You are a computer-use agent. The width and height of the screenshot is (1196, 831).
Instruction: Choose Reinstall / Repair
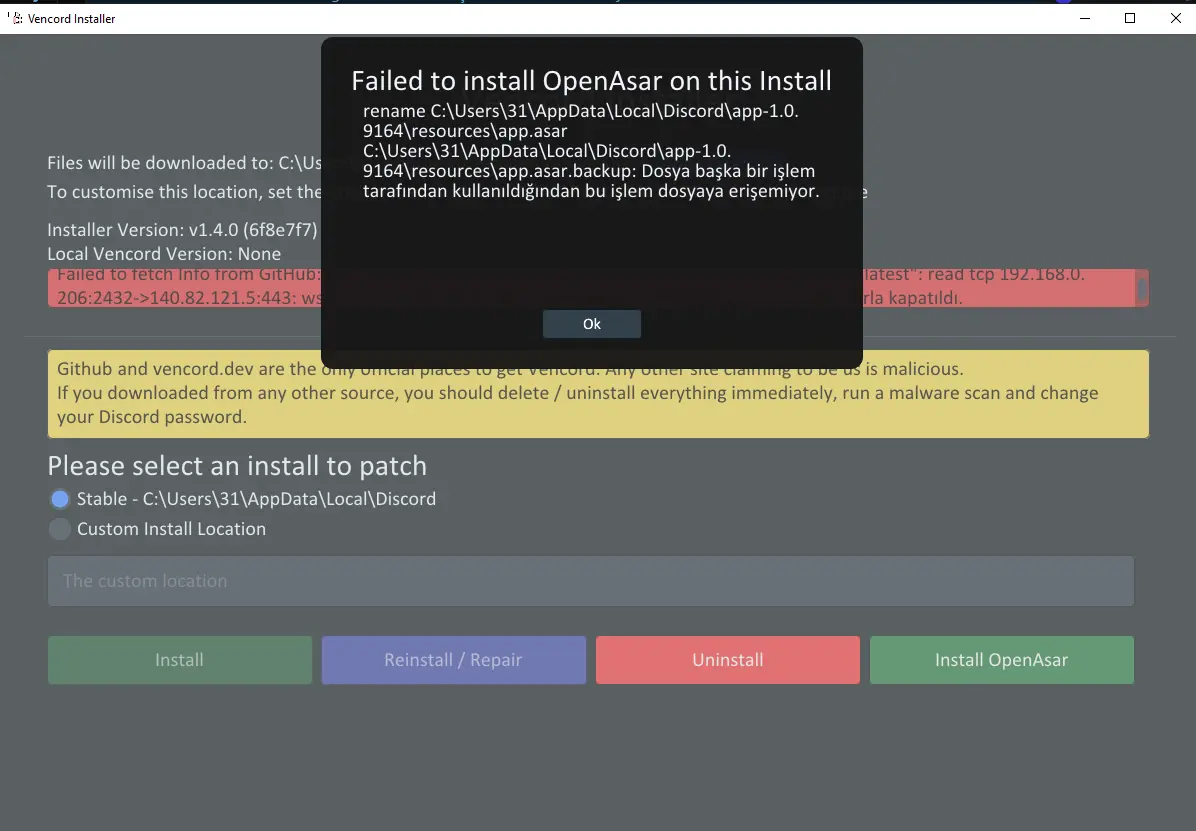(453, 659)
